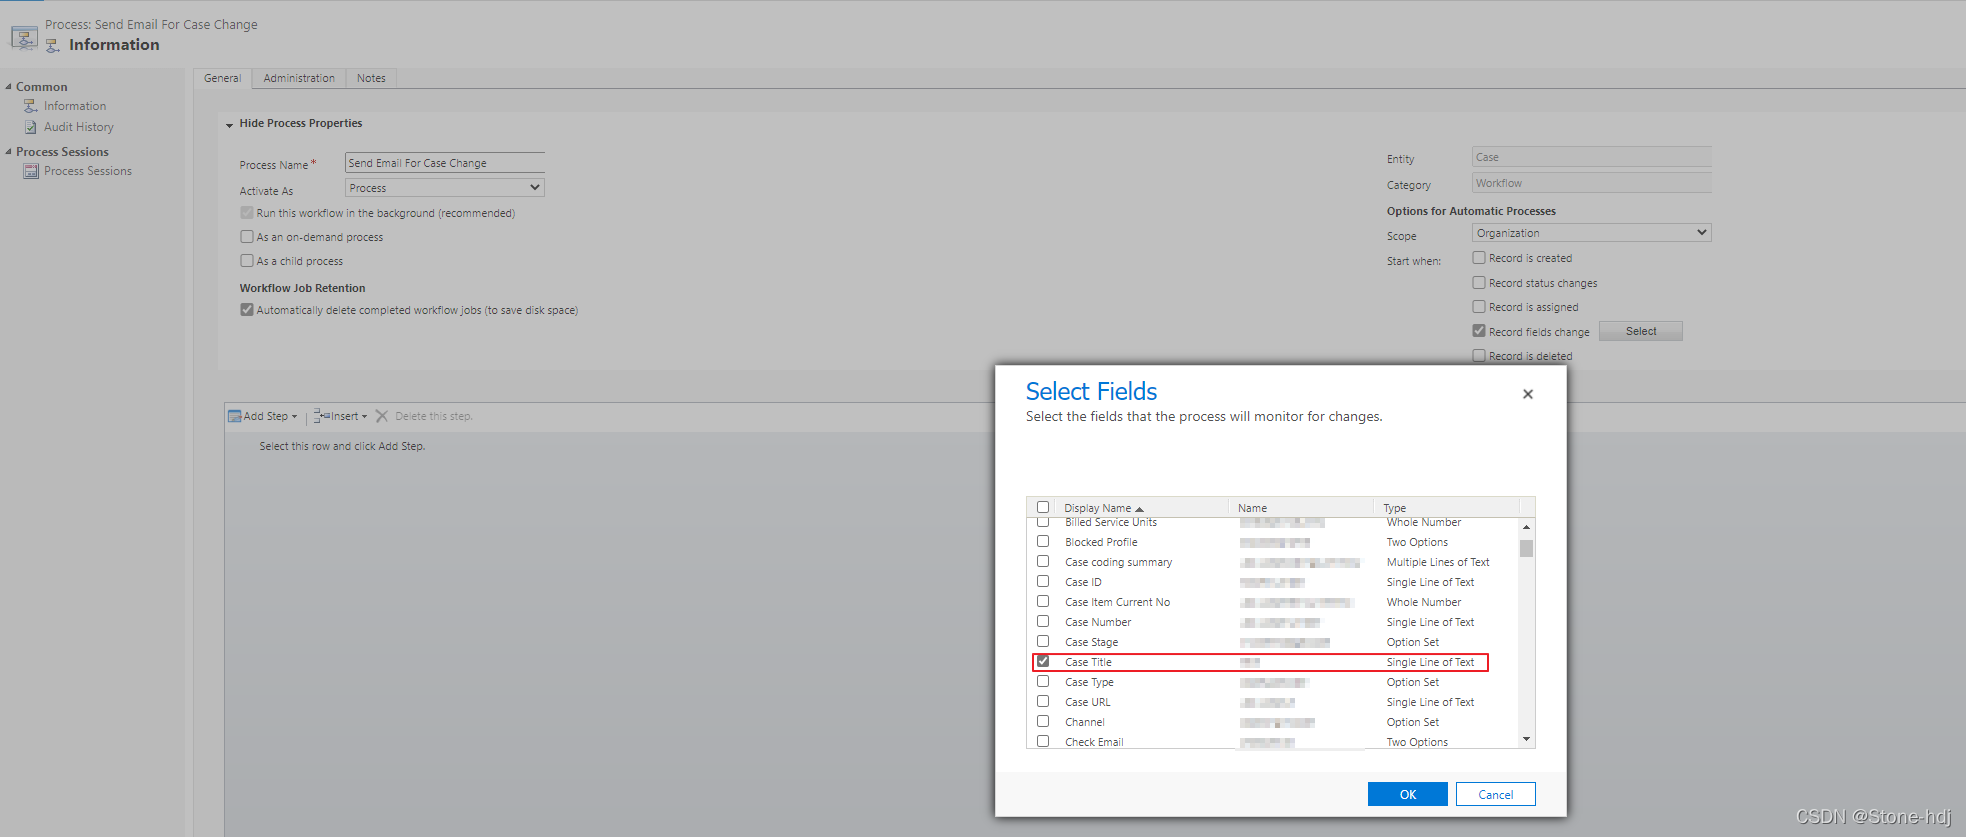Sort by the Type column header
1966x837 pixels.
click(x=1394, y=508)
